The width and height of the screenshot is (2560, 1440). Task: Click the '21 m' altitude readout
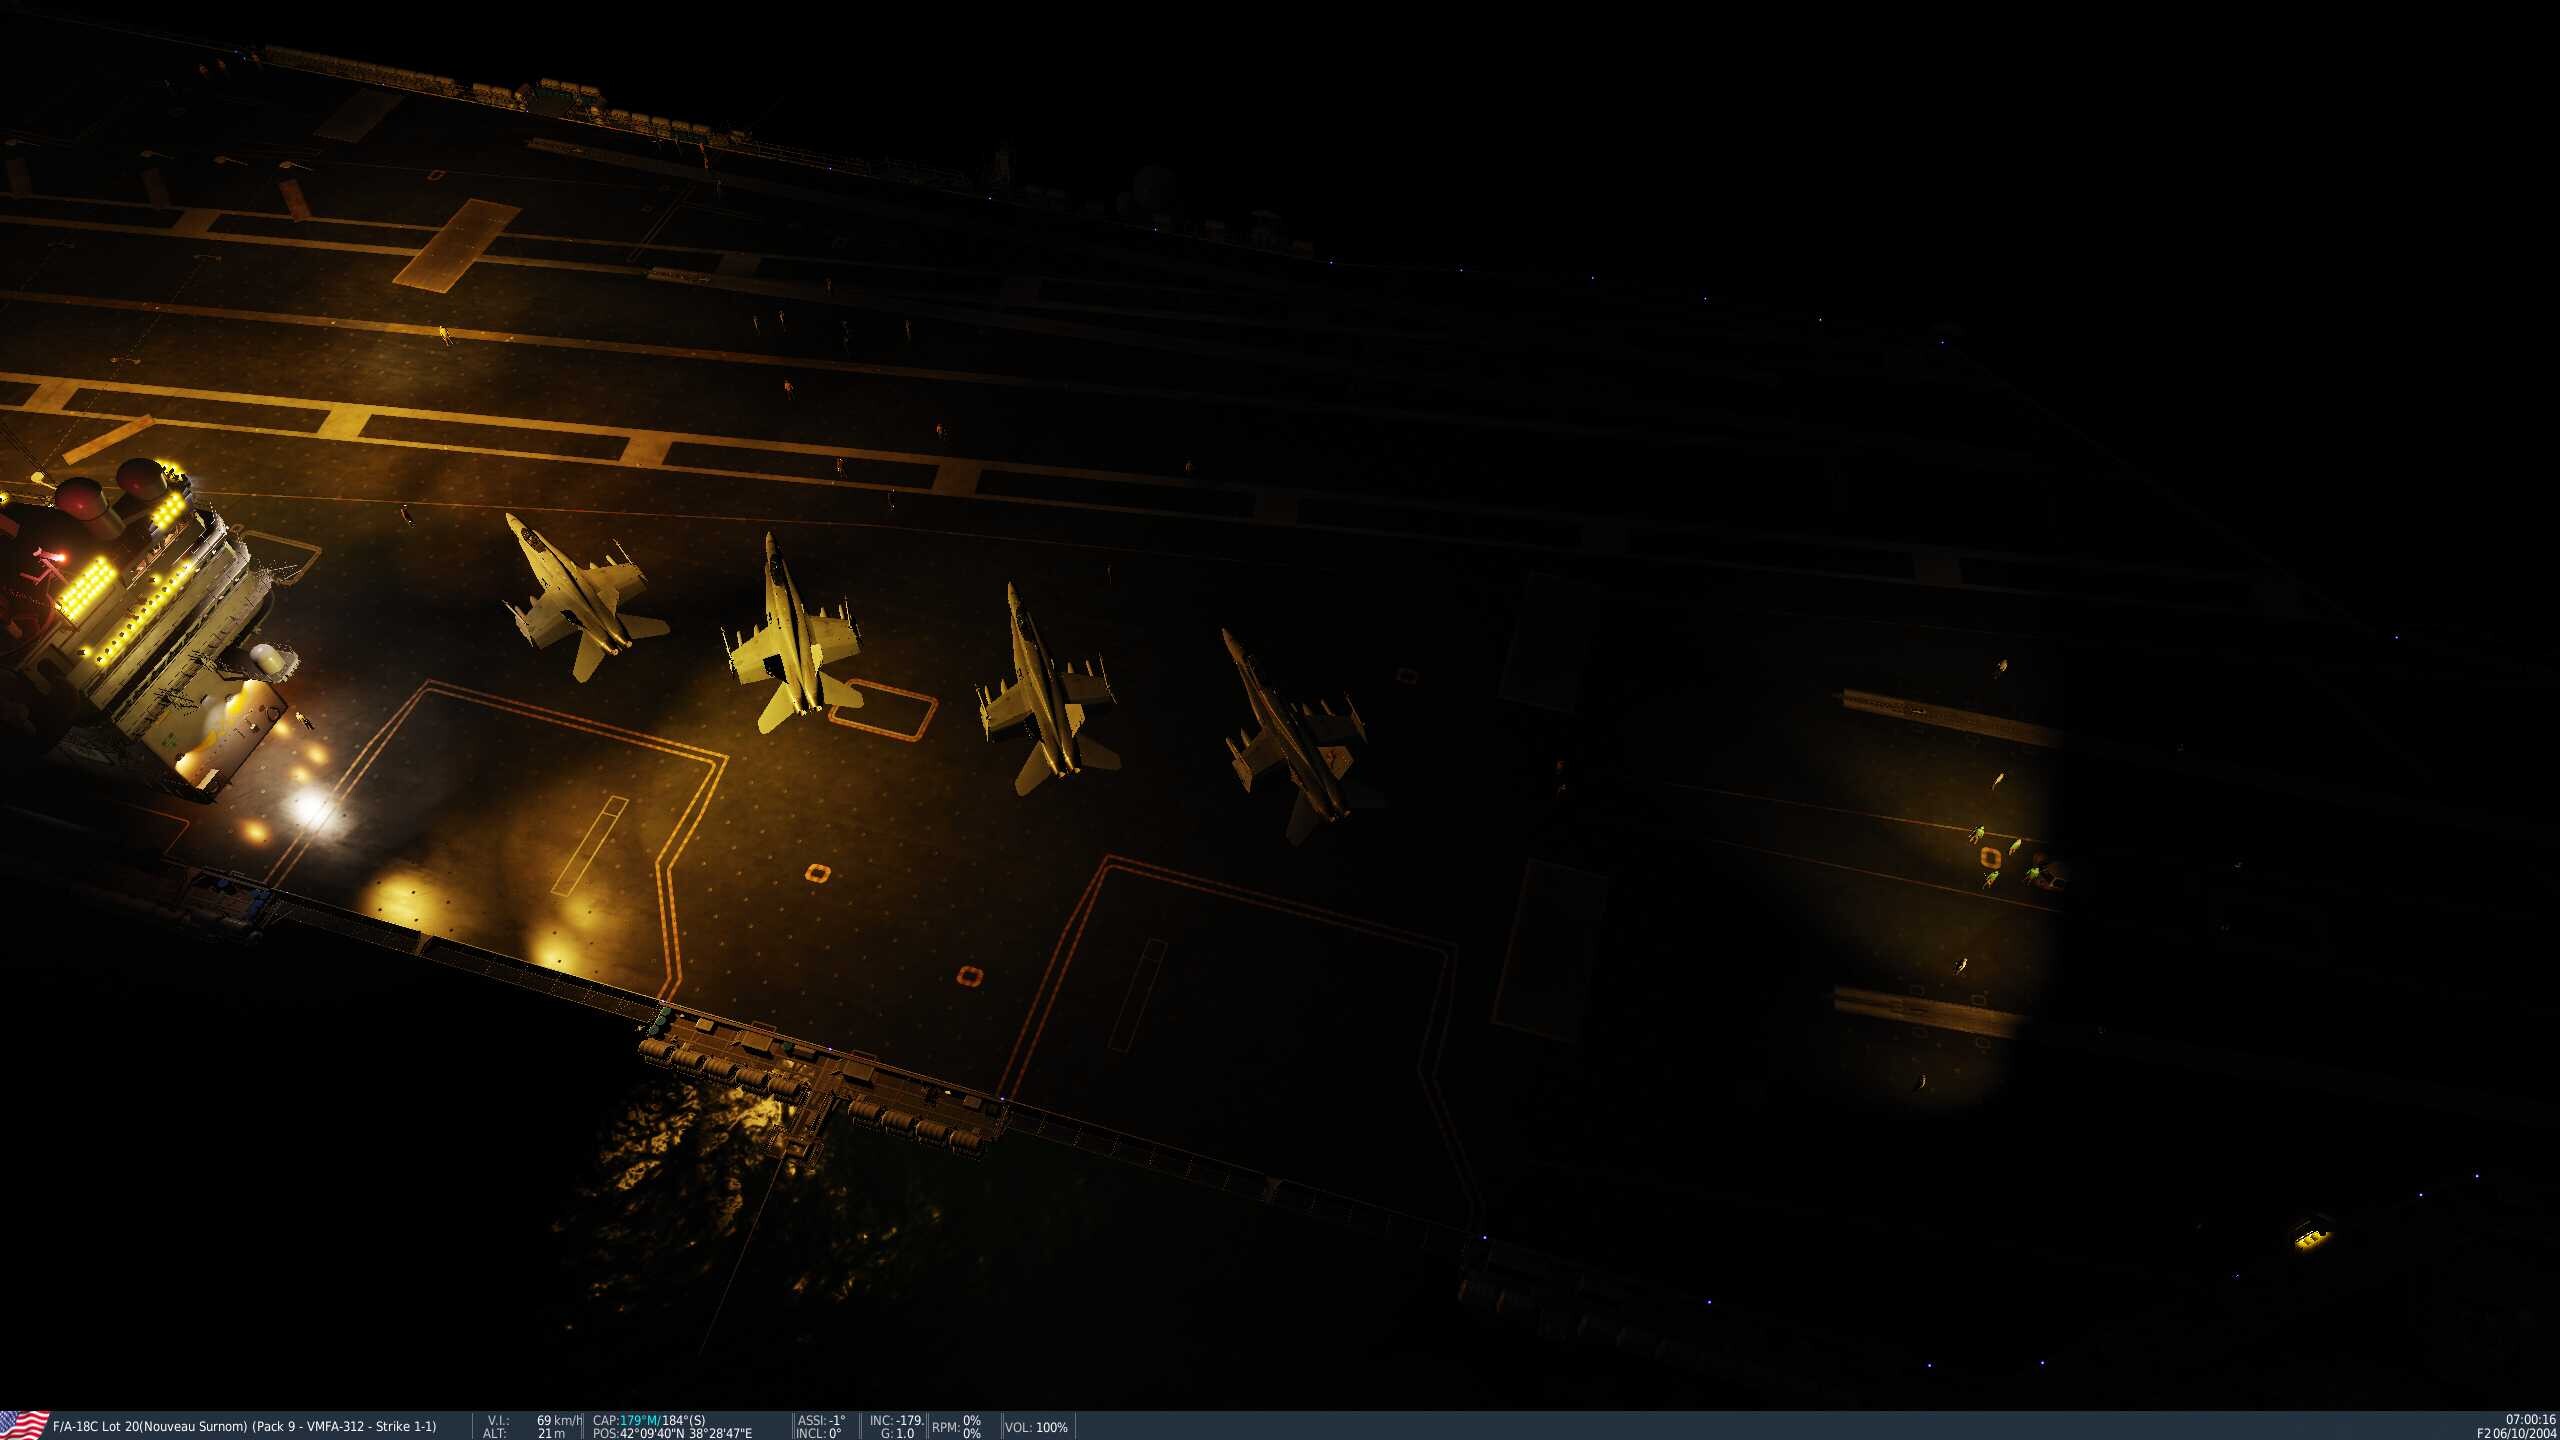[x=551, y=1433]
